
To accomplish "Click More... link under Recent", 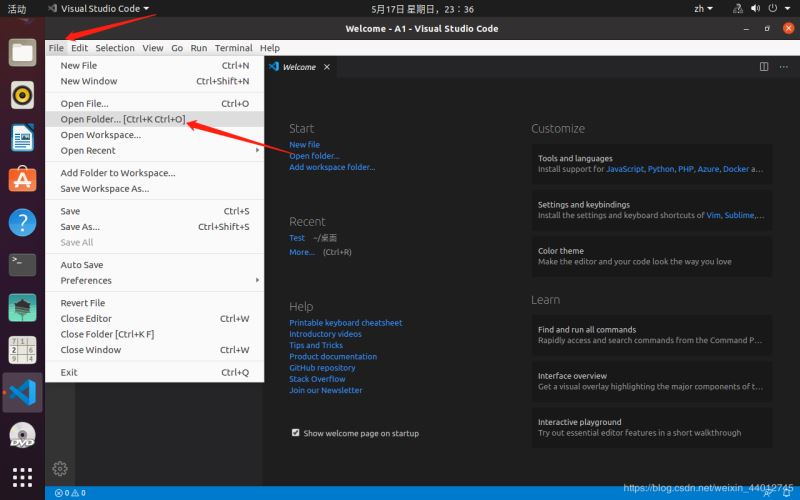I will point(302,252).
